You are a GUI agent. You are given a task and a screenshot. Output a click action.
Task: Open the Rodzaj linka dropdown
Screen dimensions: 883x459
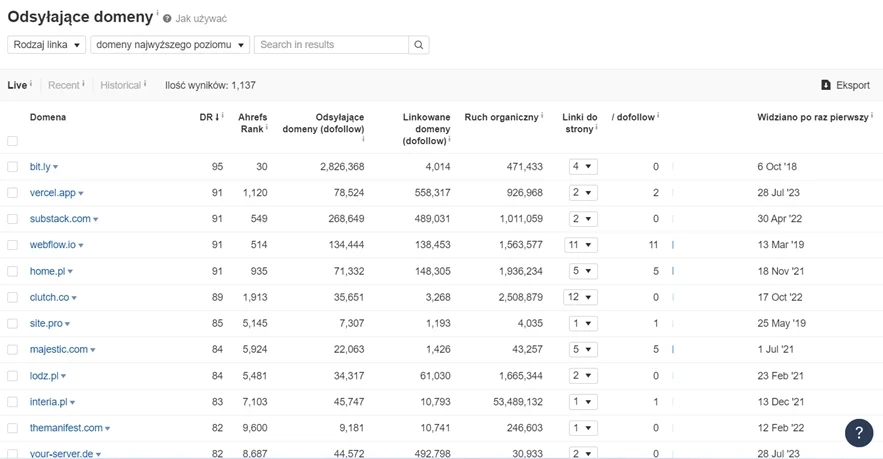47,45
